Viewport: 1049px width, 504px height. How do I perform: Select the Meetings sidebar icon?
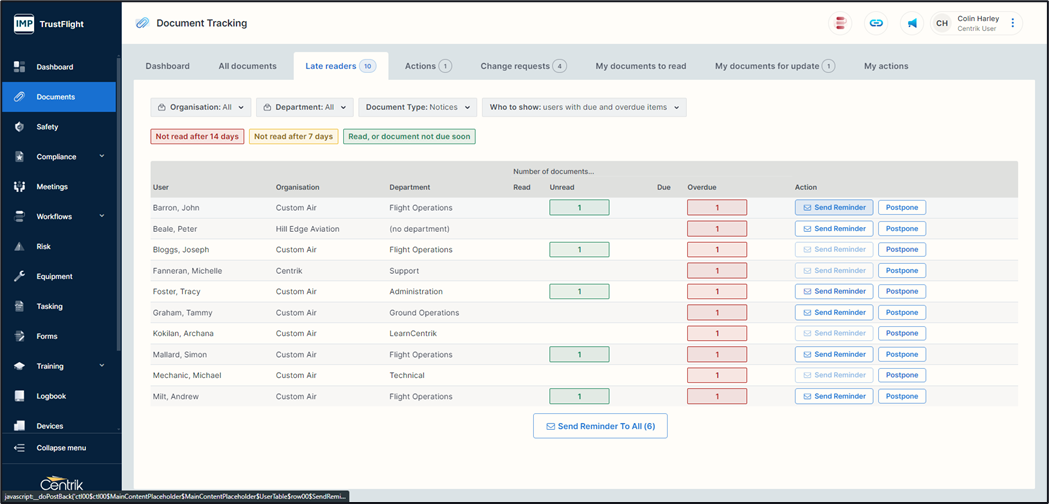coord(19,187)
